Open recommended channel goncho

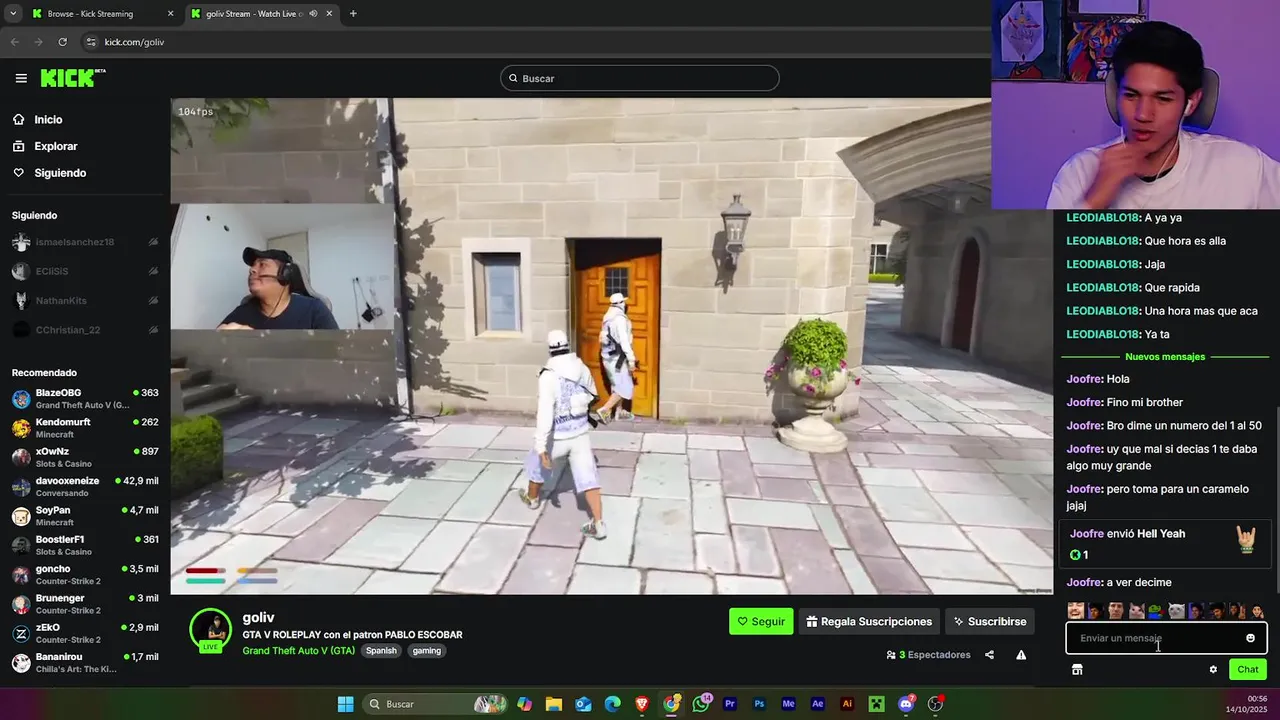click(x=85, y=574)
